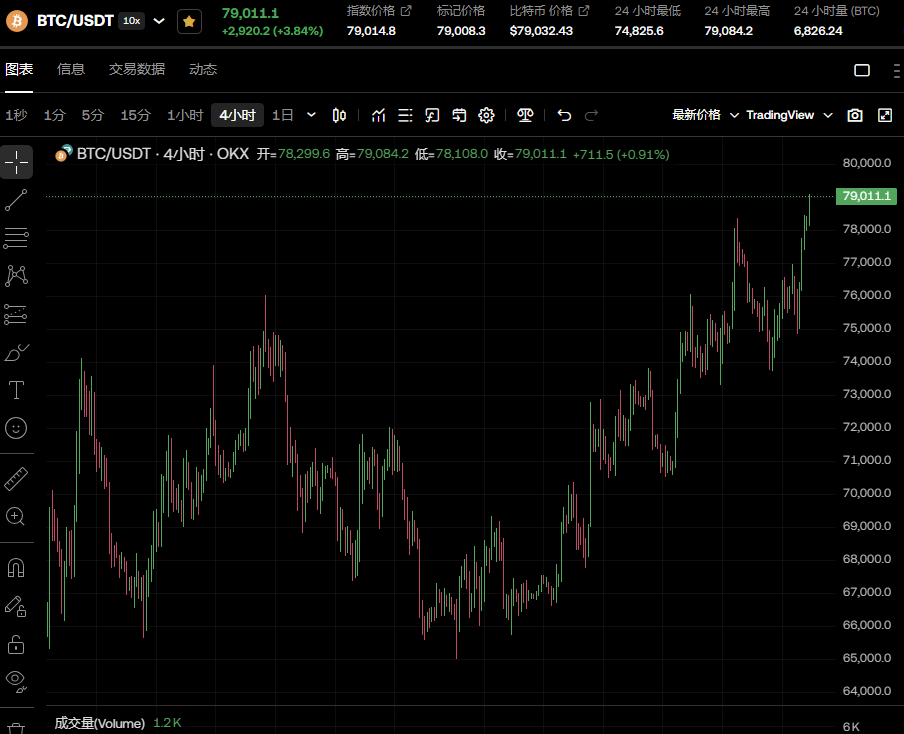Expand chart to fullscreen
904x734 pixels.
click(x=885, y=115)
